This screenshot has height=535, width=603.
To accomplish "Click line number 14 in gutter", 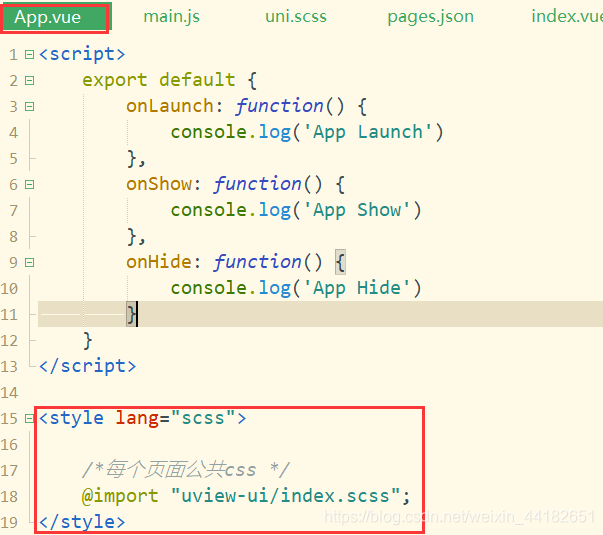I will coord(9,393).
